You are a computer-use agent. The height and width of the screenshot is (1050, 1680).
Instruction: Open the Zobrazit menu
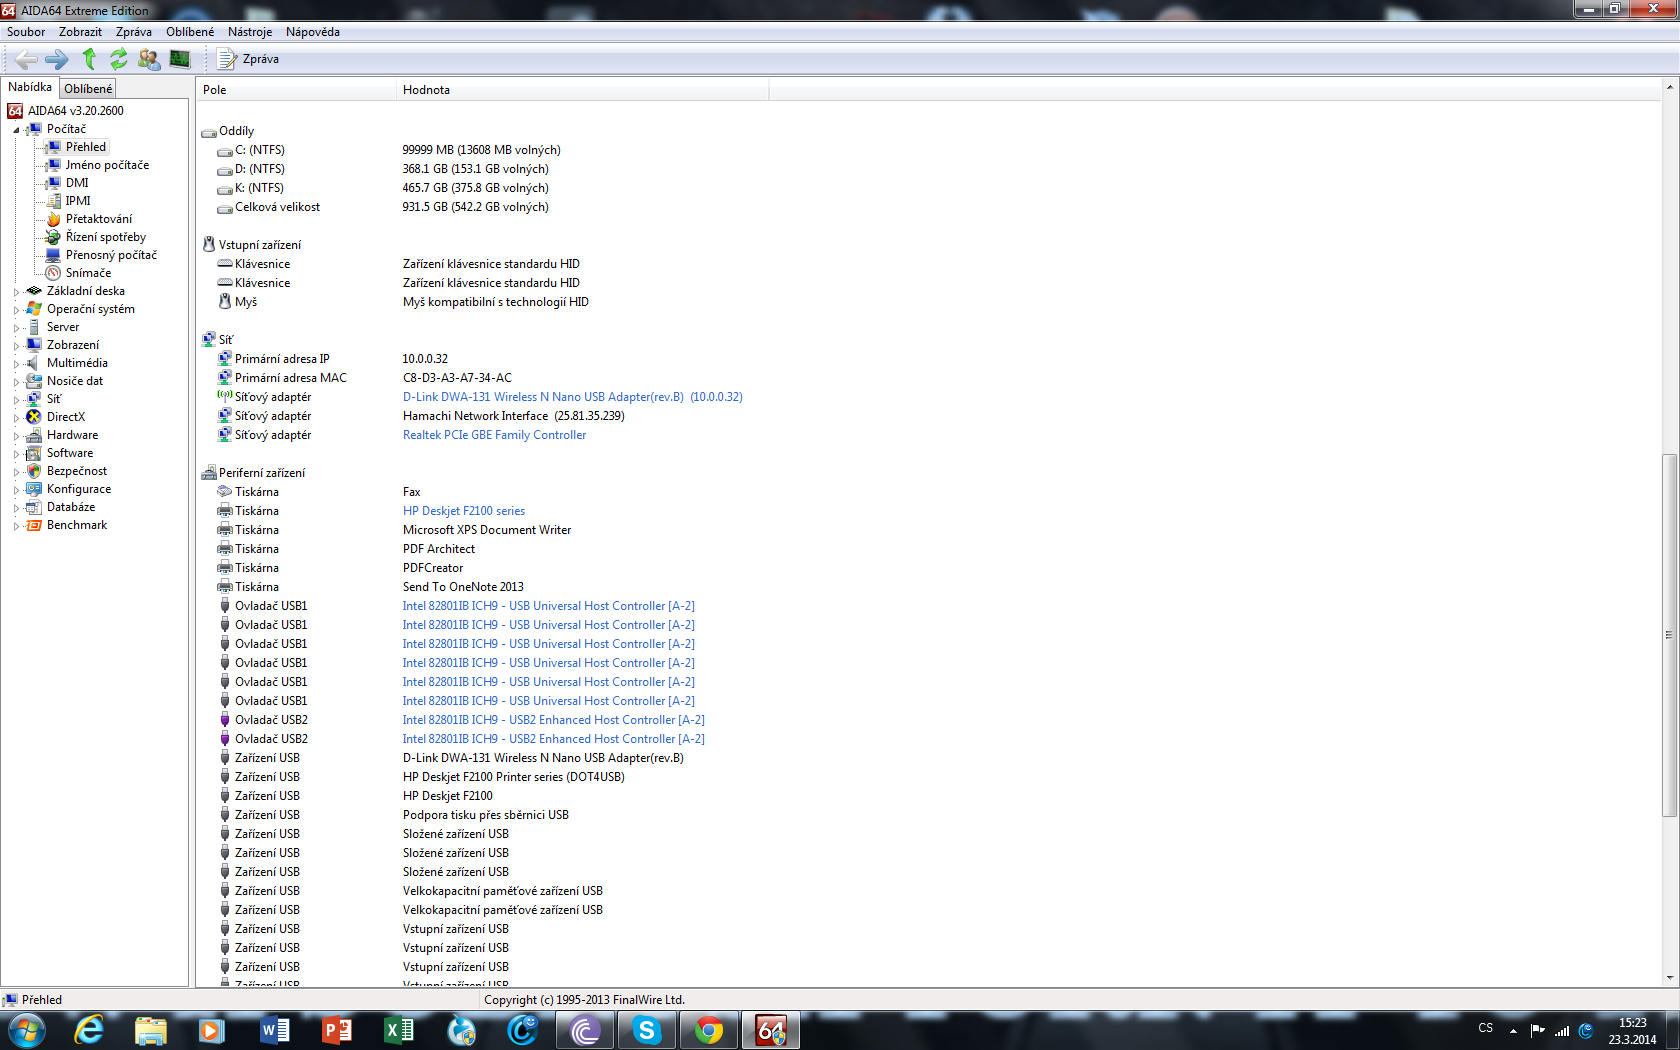[80, 32]
